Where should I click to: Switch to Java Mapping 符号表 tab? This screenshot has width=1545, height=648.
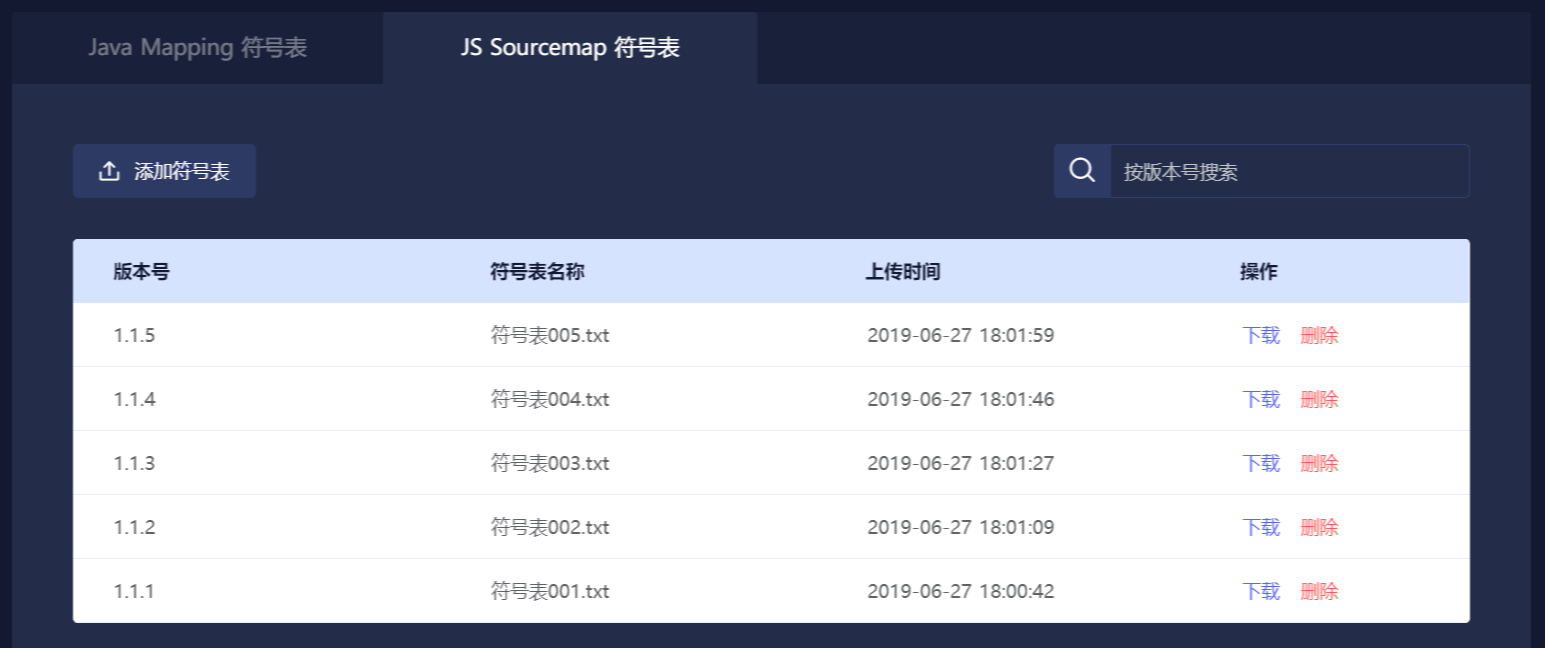(x=197, y=48)
